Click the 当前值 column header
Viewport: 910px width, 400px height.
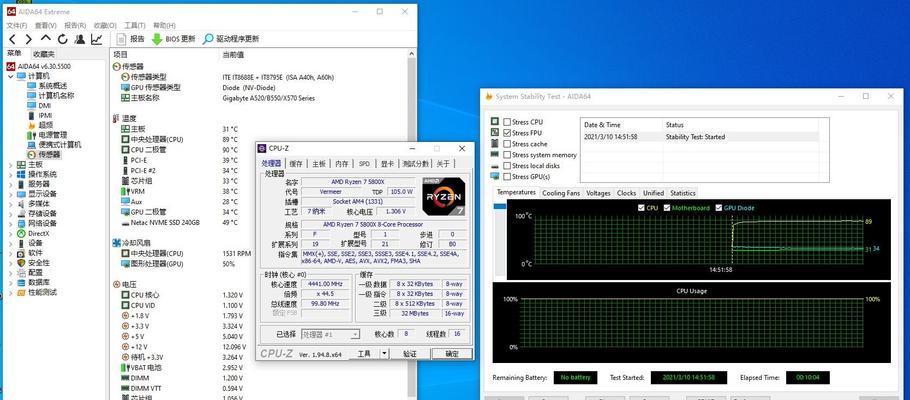[233, 54]
